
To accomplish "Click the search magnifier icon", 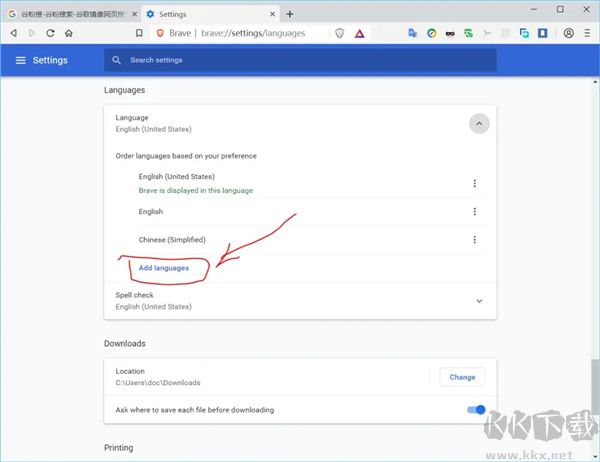I will coord(116,60).
